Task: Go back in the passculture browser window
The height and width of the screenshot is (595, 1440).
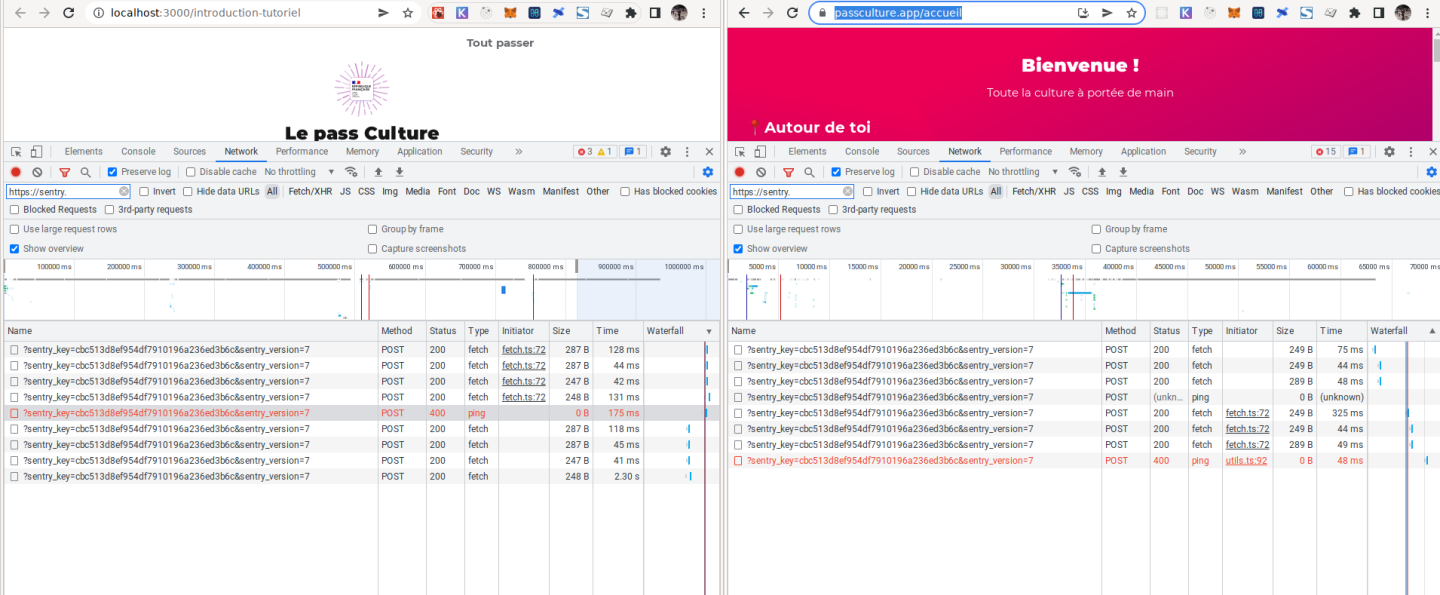Action: tap(743, 13)
